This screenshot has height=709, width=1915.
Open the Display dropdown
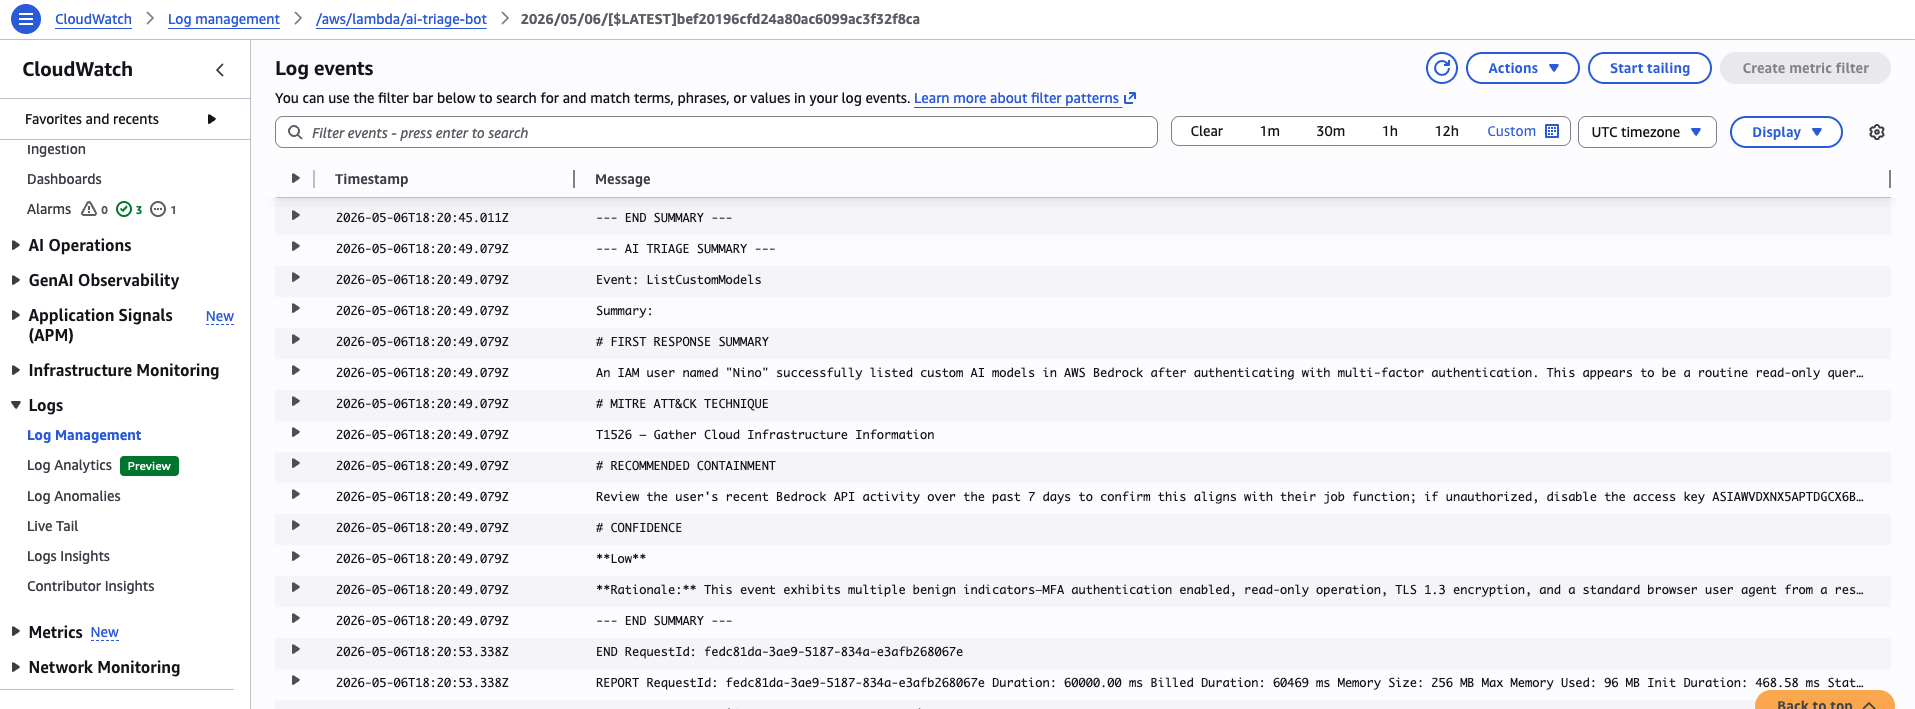(1785, 132)
